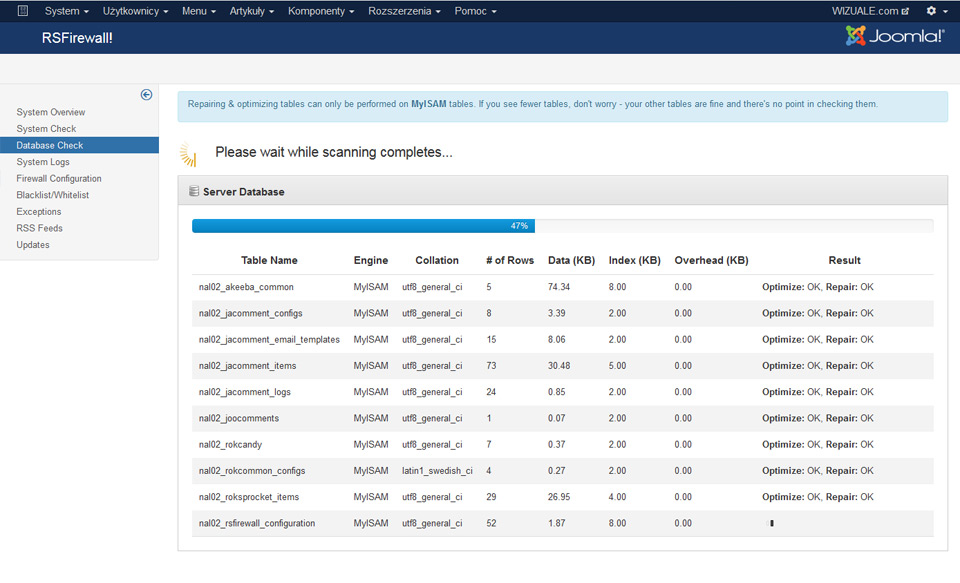Click the Server Database panel heading
Viewport: 960px width, 583px height.
(244, 192)
